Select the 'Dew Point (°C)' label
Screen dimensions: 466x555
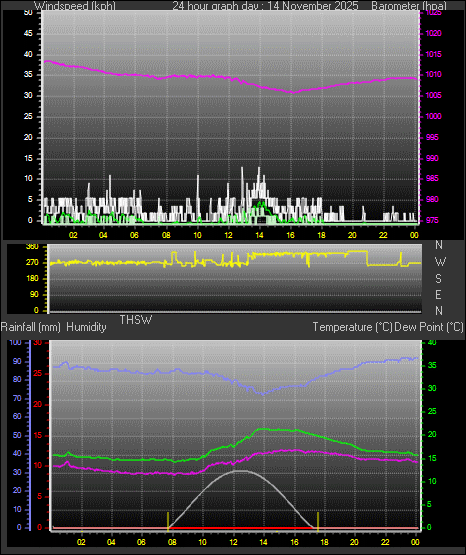(429, 327)
